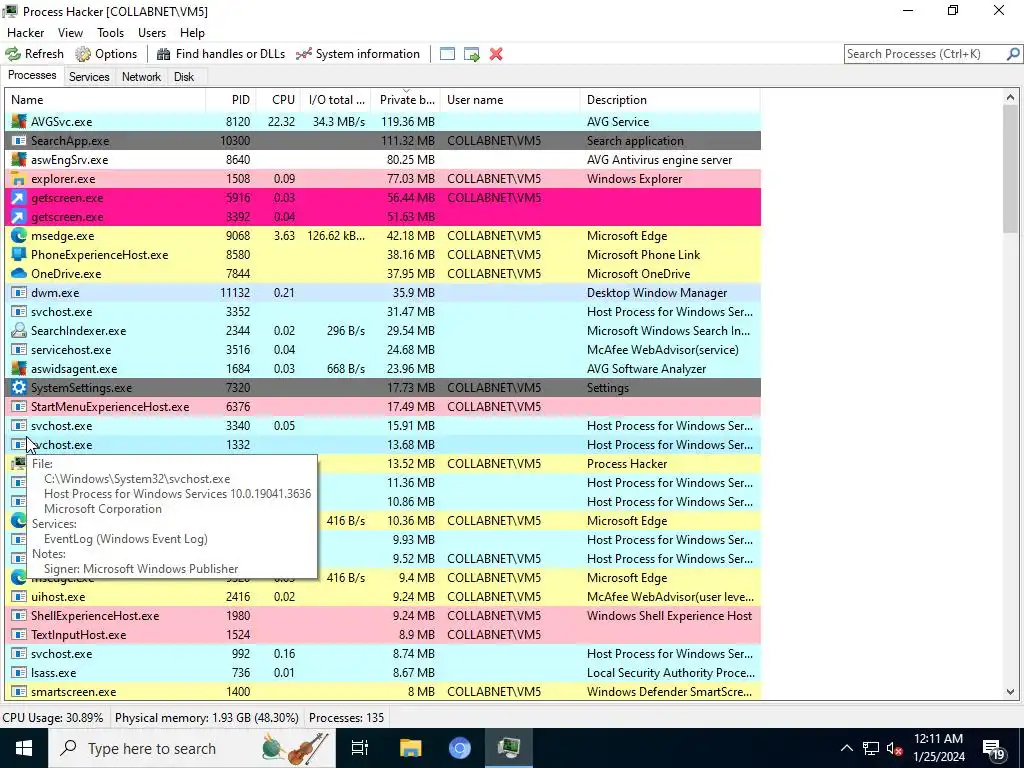Viewport: 1024px width, 768px height.
Task: Click the muted volume tray icon
Action: tap(894, 748)
